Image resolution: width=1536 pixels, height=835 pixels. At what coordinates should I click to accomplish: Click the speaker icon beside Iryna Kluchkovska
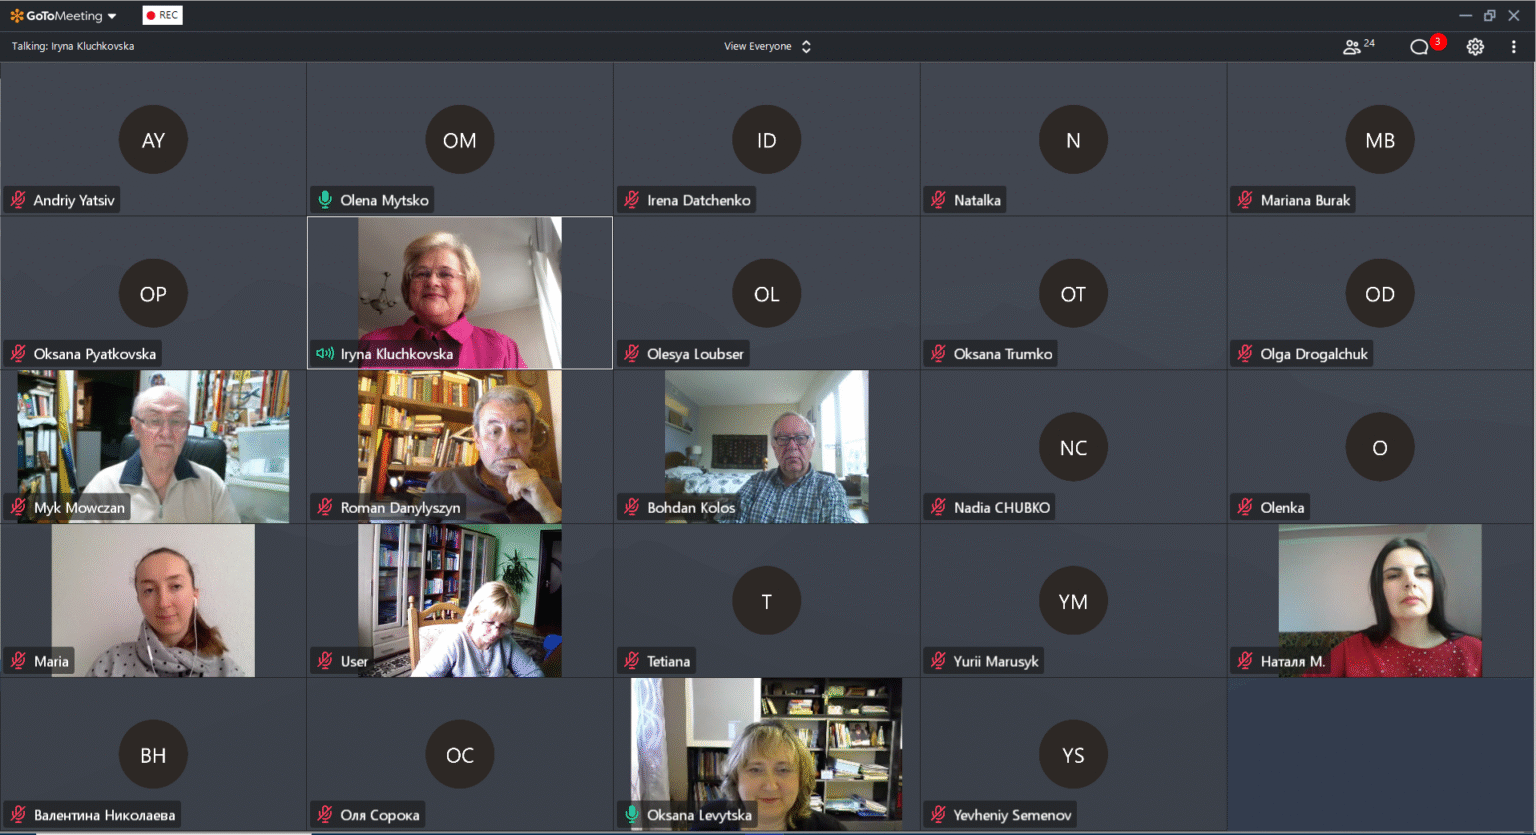pos(325,354)
